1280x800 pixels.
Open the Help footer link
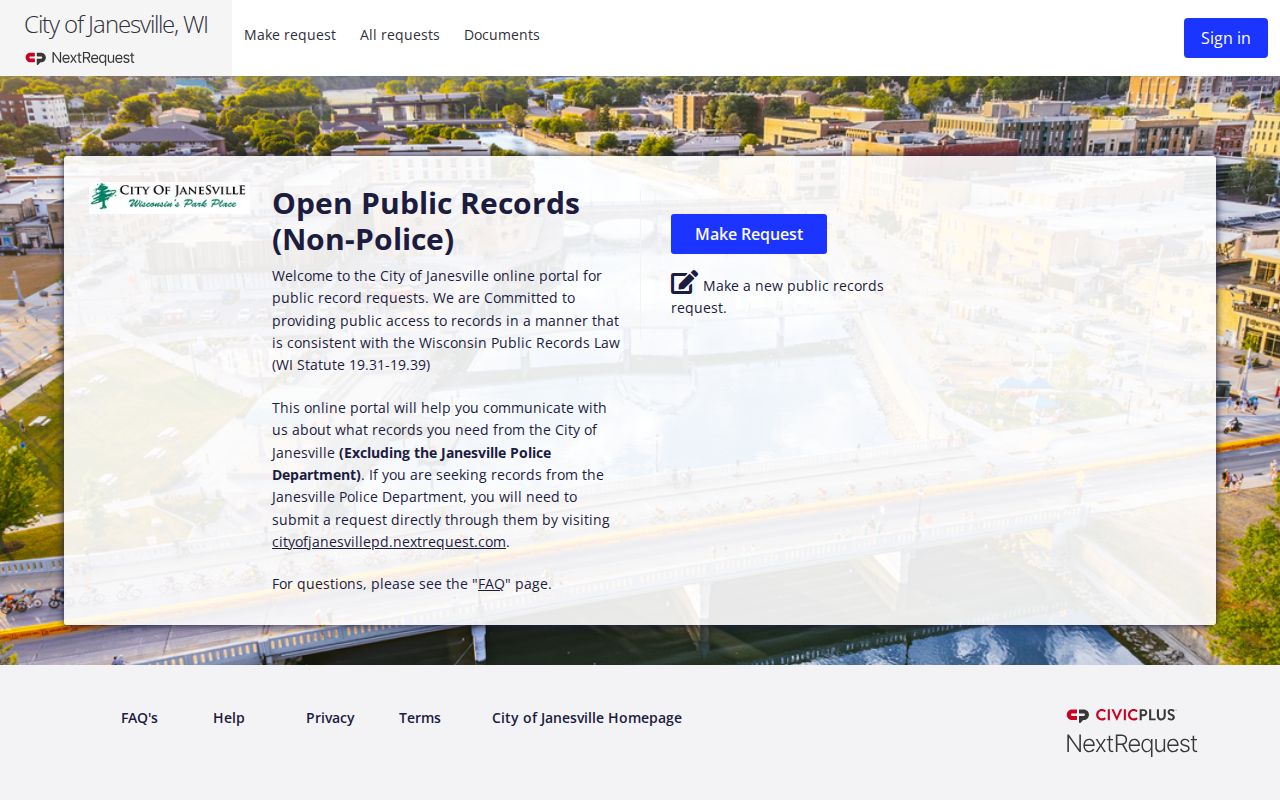229,718
